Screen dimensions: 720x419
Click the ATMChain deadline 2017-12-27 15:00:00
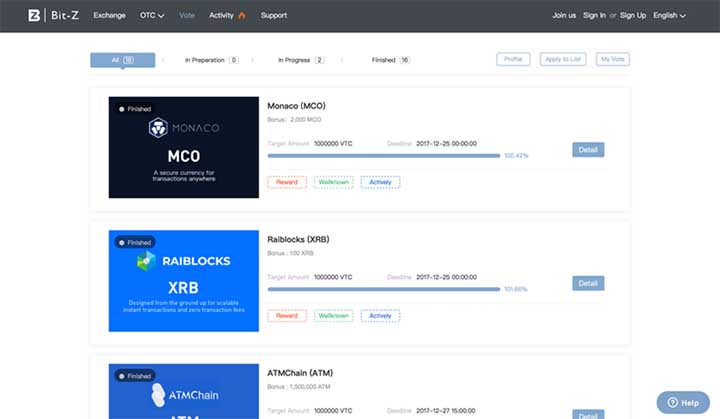coord(445,411)
